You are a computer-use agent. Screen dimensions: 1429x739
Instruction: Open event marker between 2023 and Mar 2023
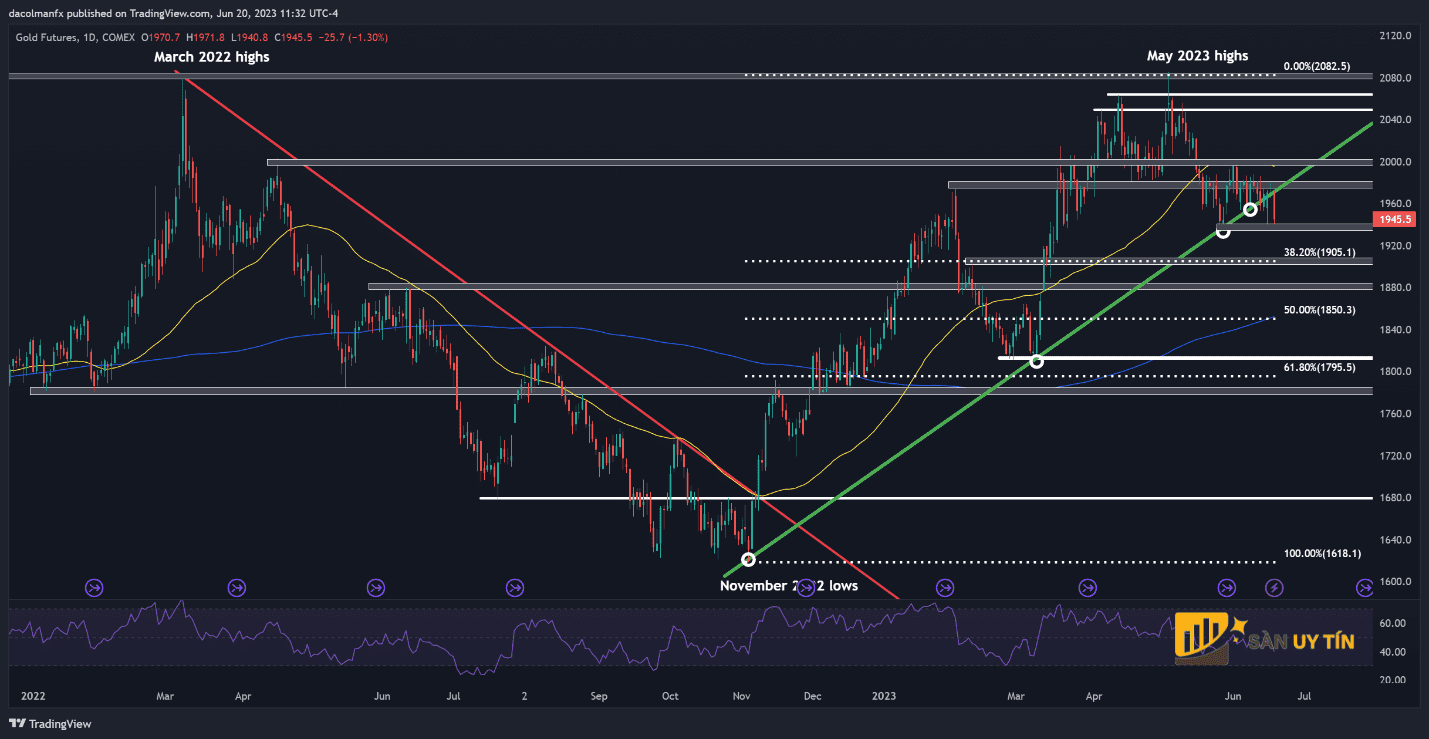(946, 587)
